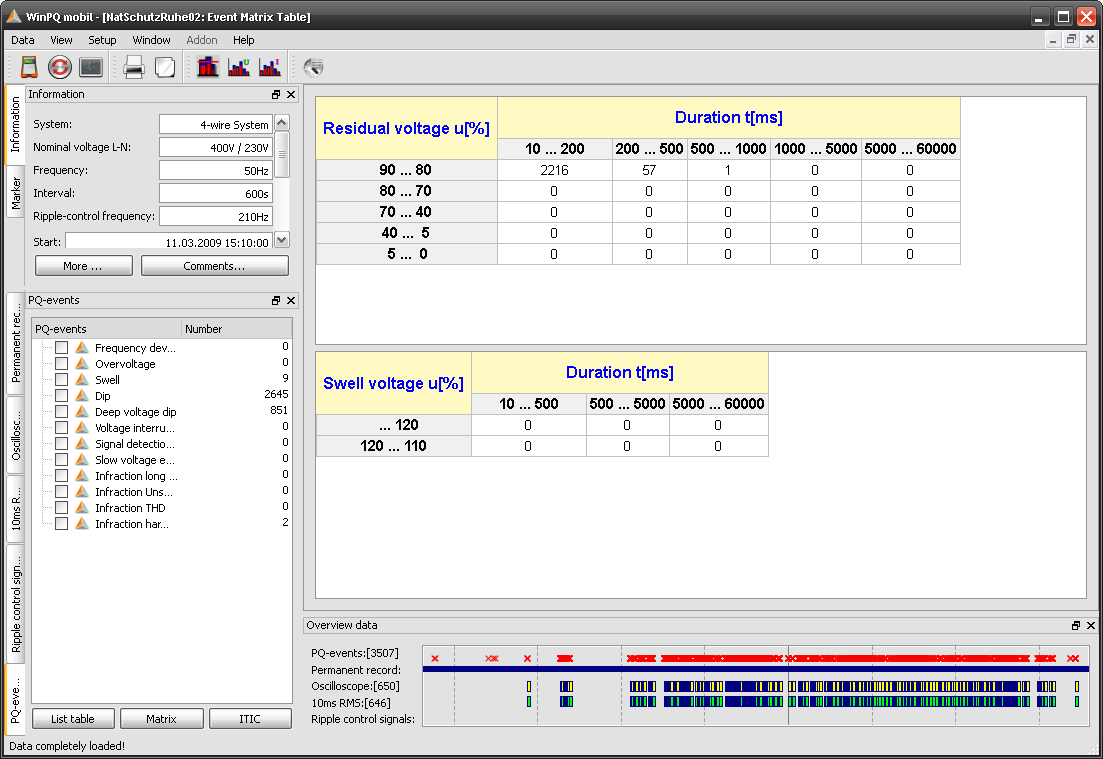Switch to the Oscillosc... side tab
Image resolution: width=1103 pixels, height=759 pixels.
point(15,435)
